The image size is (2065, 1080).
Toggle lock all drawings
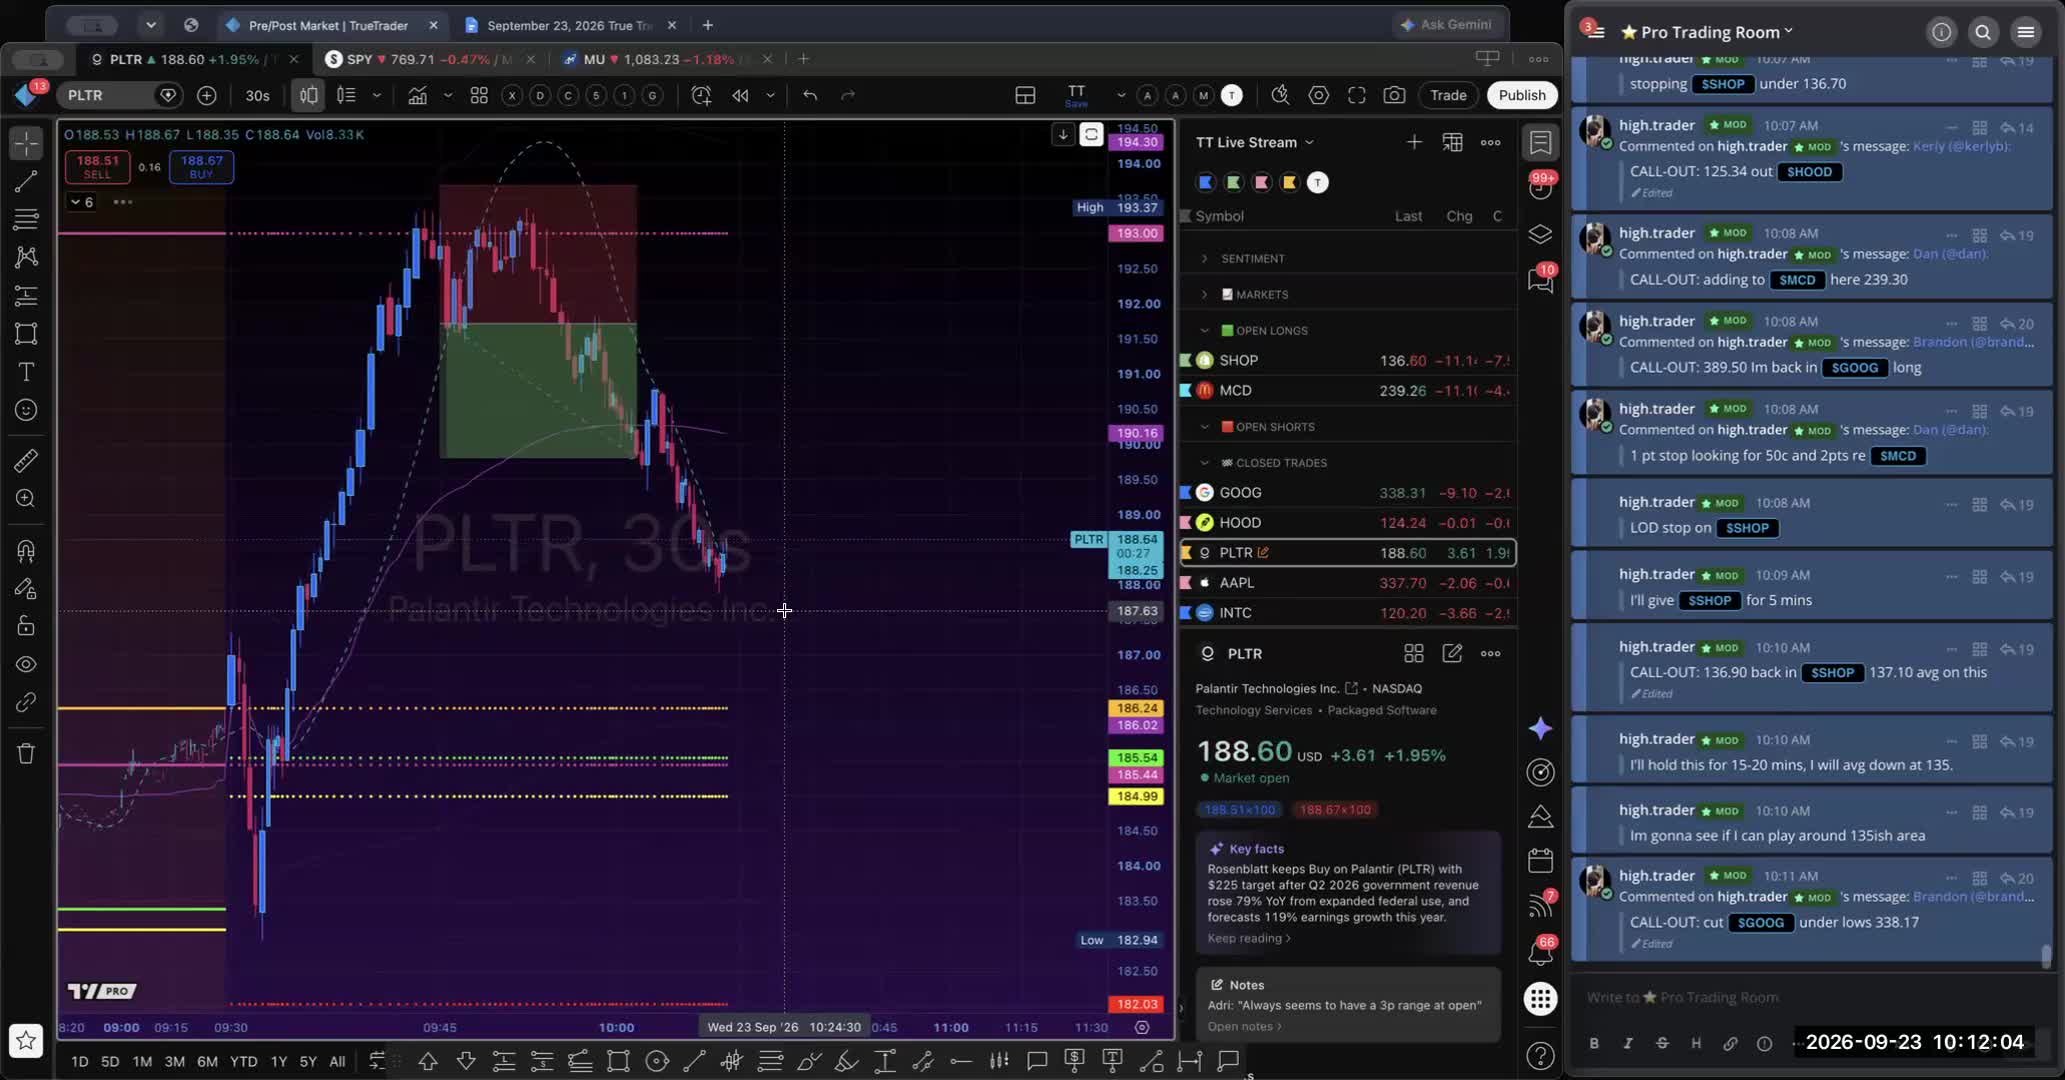click(x=26, y=626)
